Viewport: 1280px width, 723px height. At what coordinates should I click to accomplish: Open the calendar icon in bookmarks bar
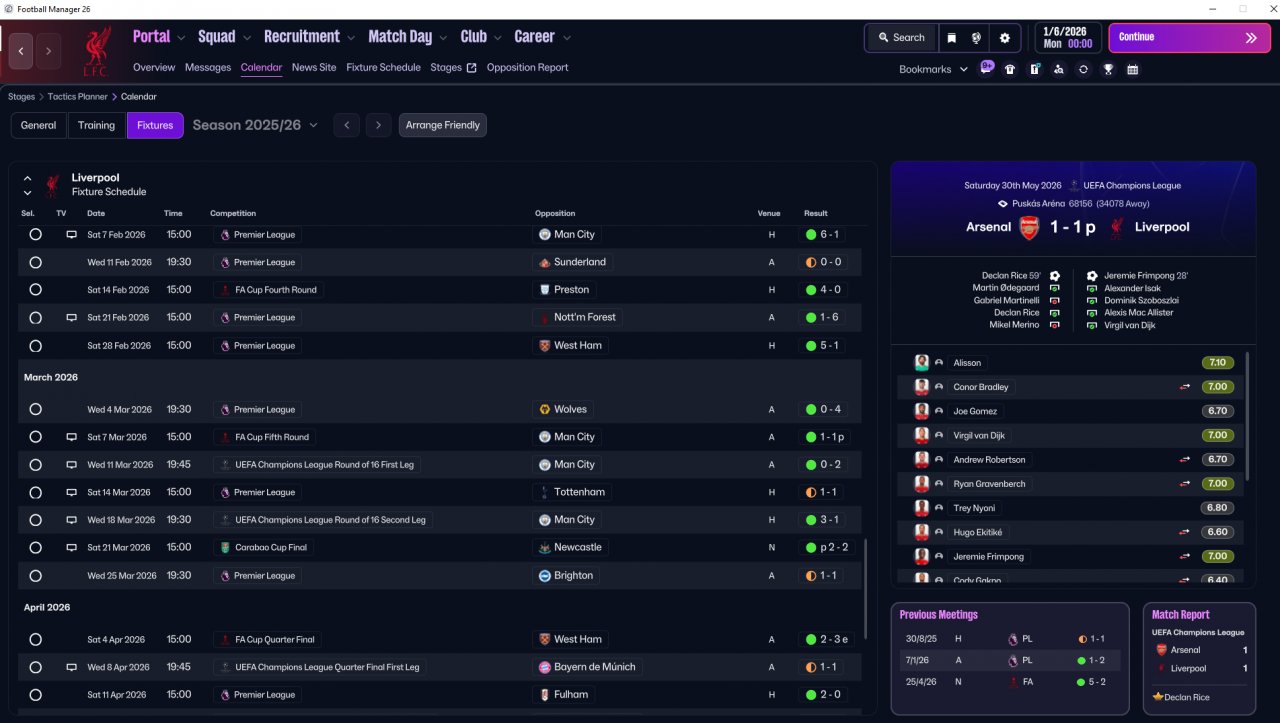[1132, 70]
